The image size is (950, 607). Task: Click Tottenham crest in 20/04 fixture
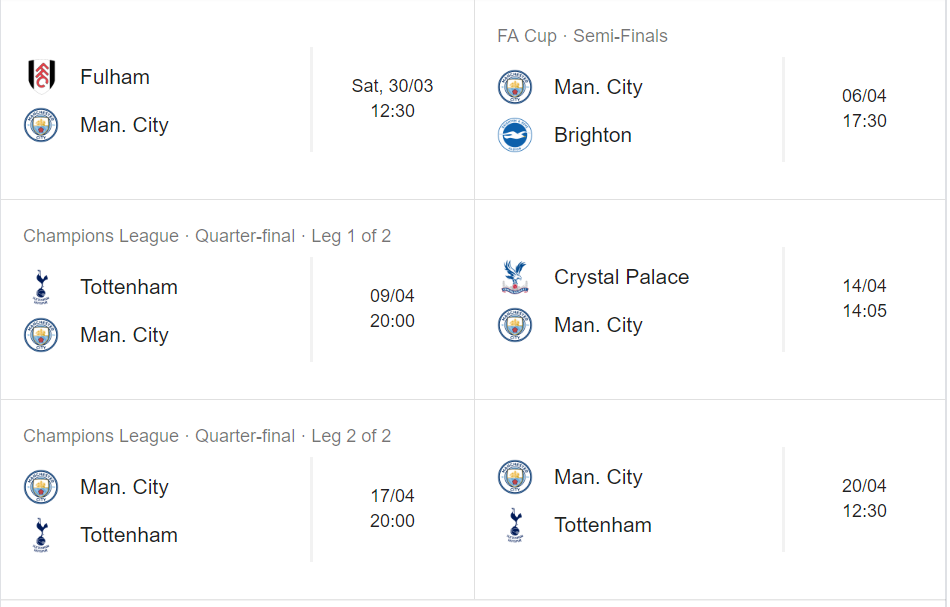(515, 525)
